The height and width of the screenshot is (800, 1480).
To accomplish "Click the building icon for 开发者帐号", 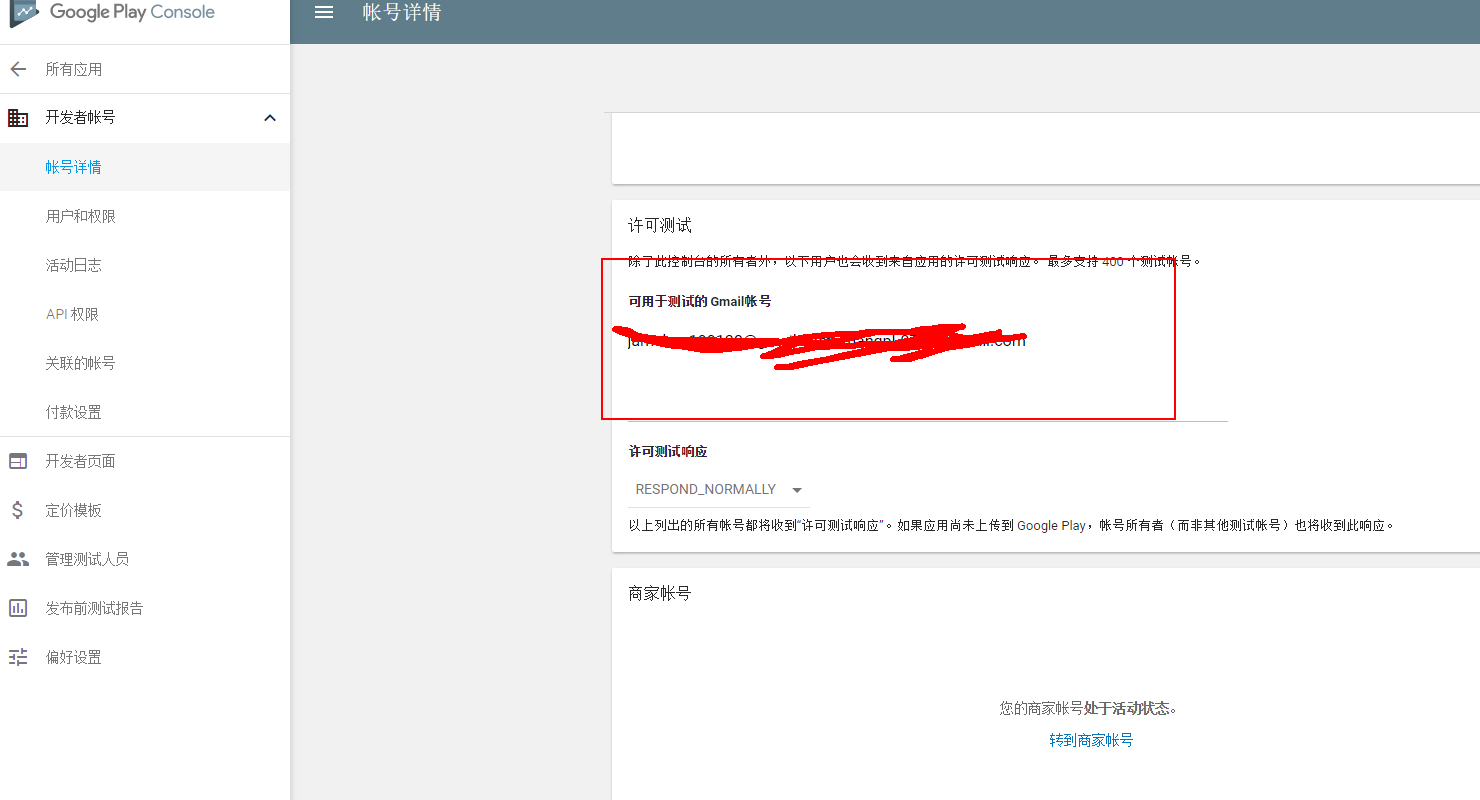I will 18,118.
